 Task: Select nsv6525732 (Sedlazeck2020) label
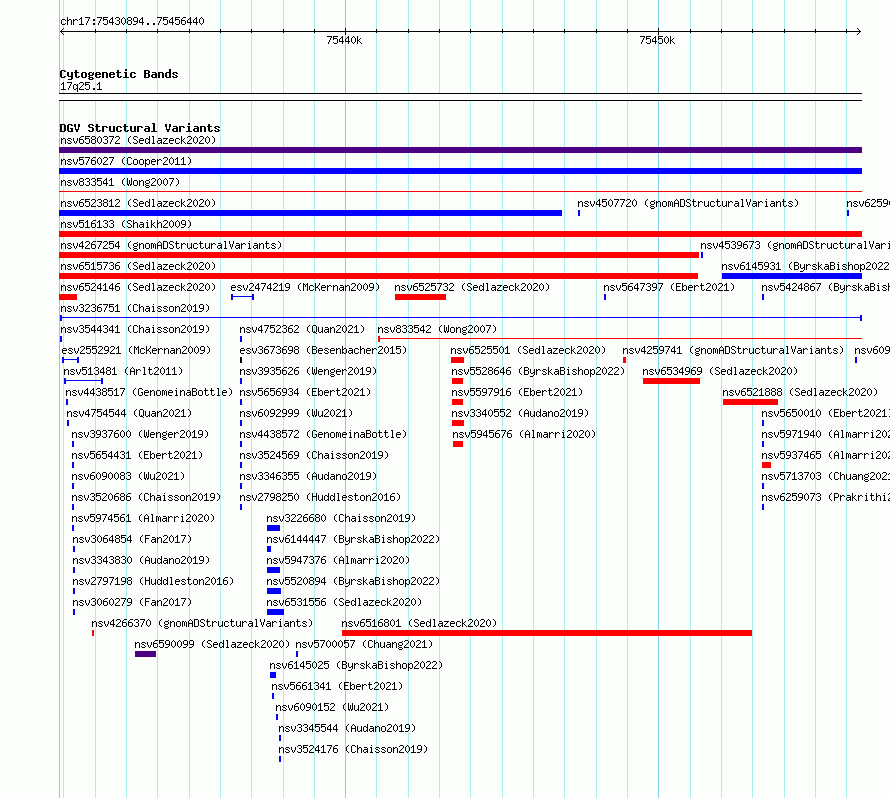point(472,287)
